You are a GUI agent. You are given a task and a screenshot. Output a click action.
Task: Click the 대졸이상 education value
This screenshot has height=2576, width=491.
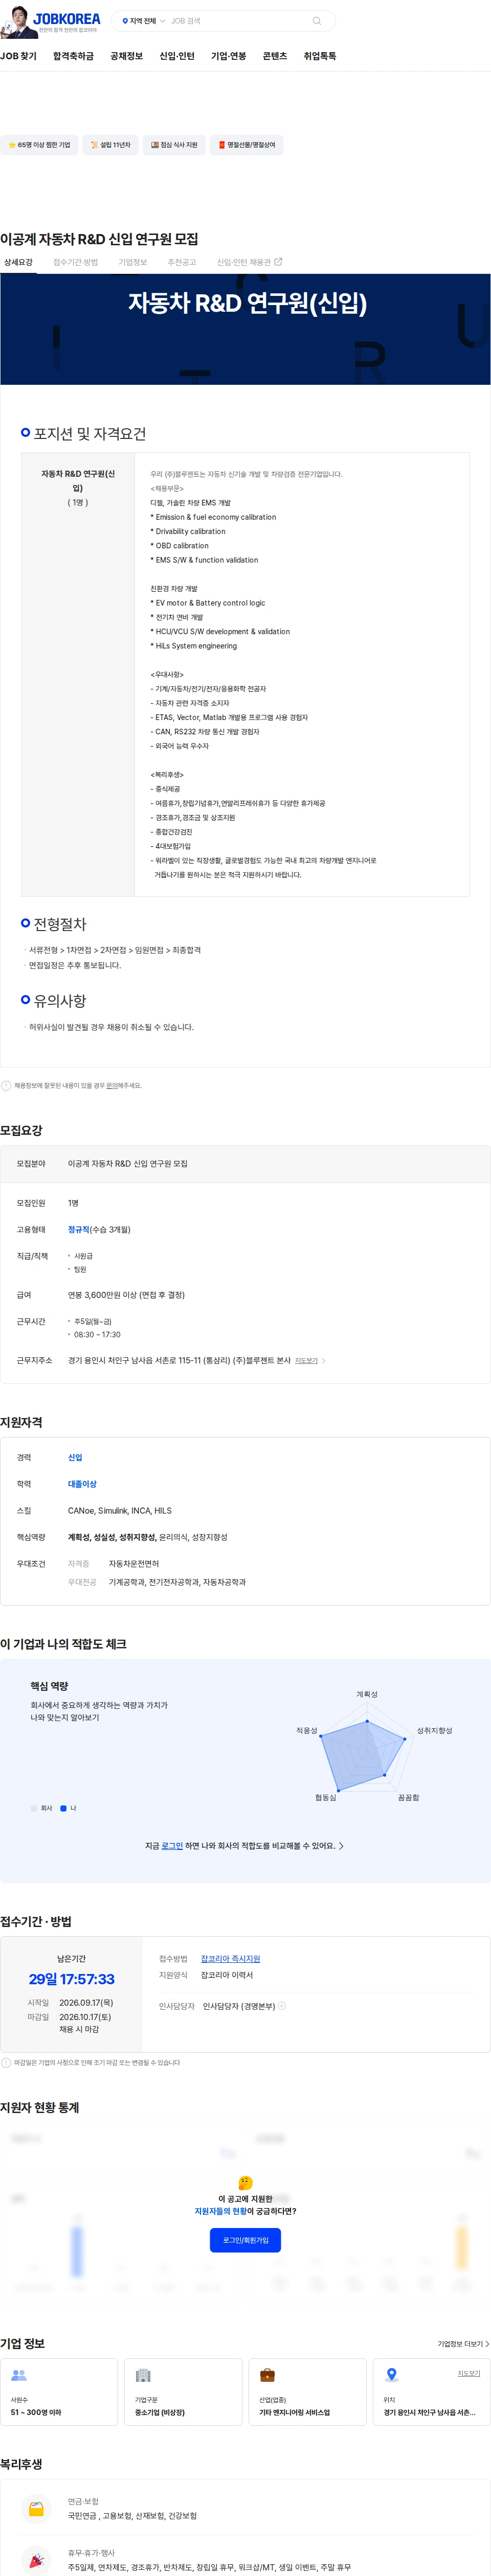point(82,1483)
